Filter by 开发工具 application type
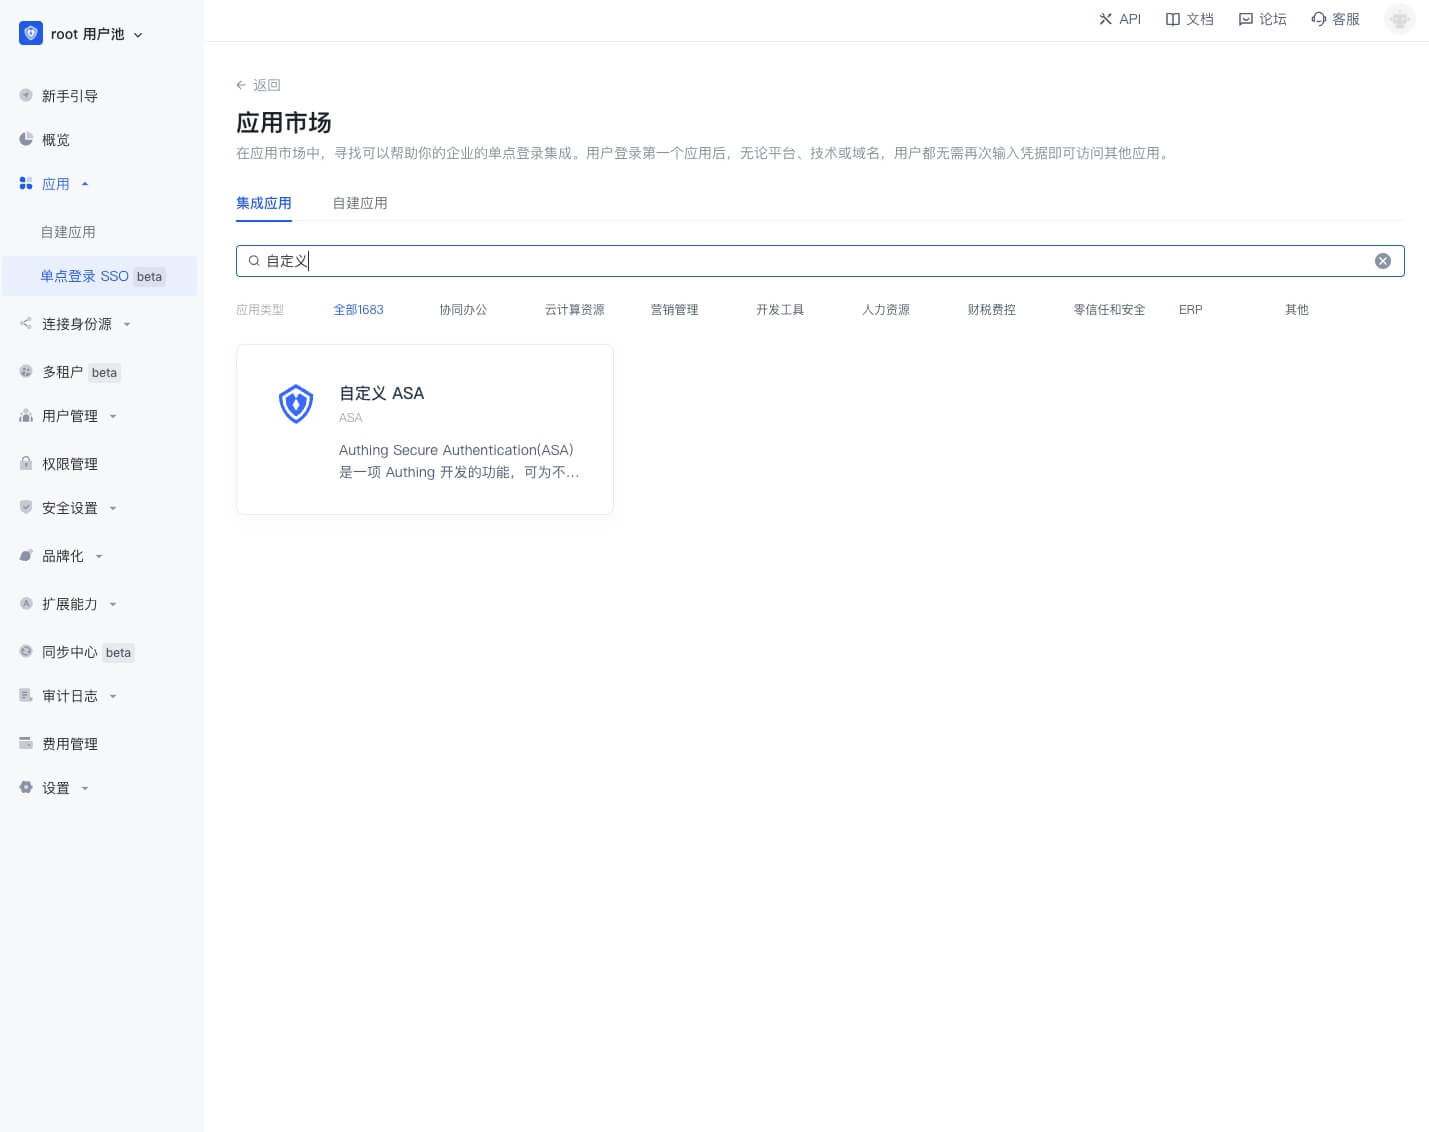 (779, 310)
